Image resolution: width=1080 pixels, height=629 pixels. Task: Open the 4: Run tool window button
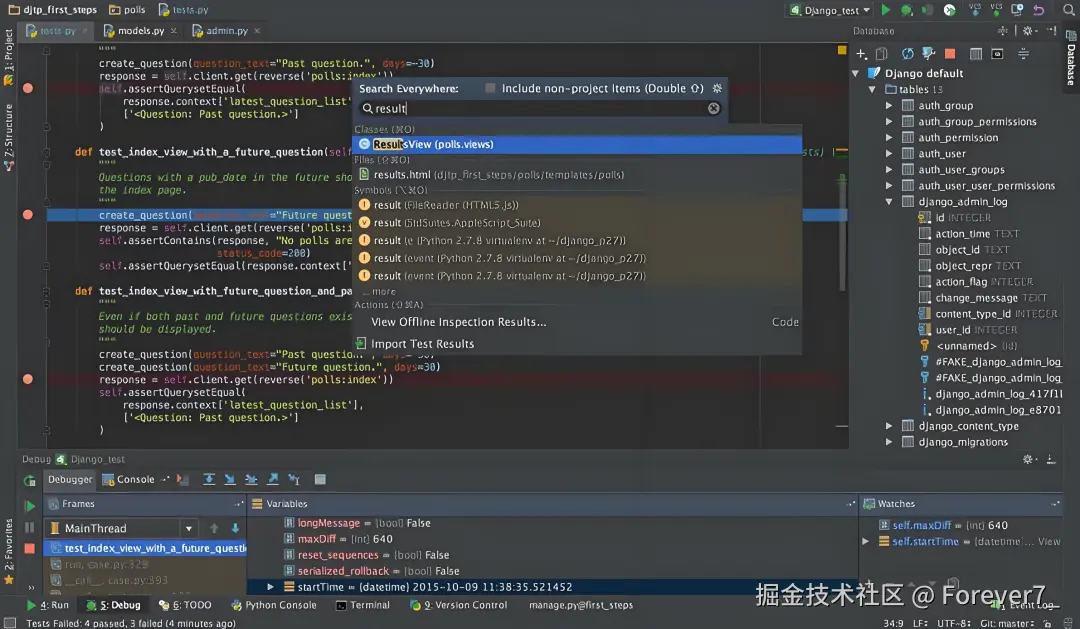coord(48,605)
